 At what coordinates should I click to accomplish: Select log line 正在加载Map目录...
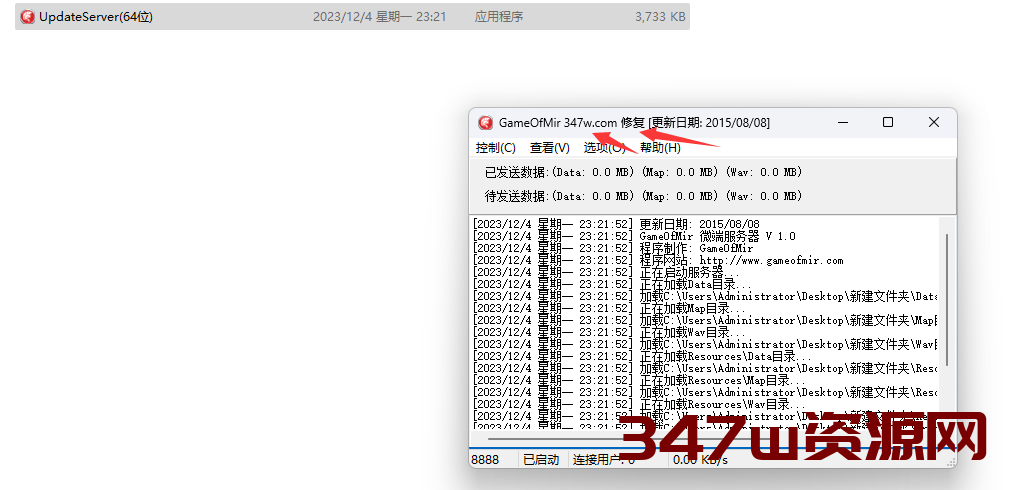[610, 308]
